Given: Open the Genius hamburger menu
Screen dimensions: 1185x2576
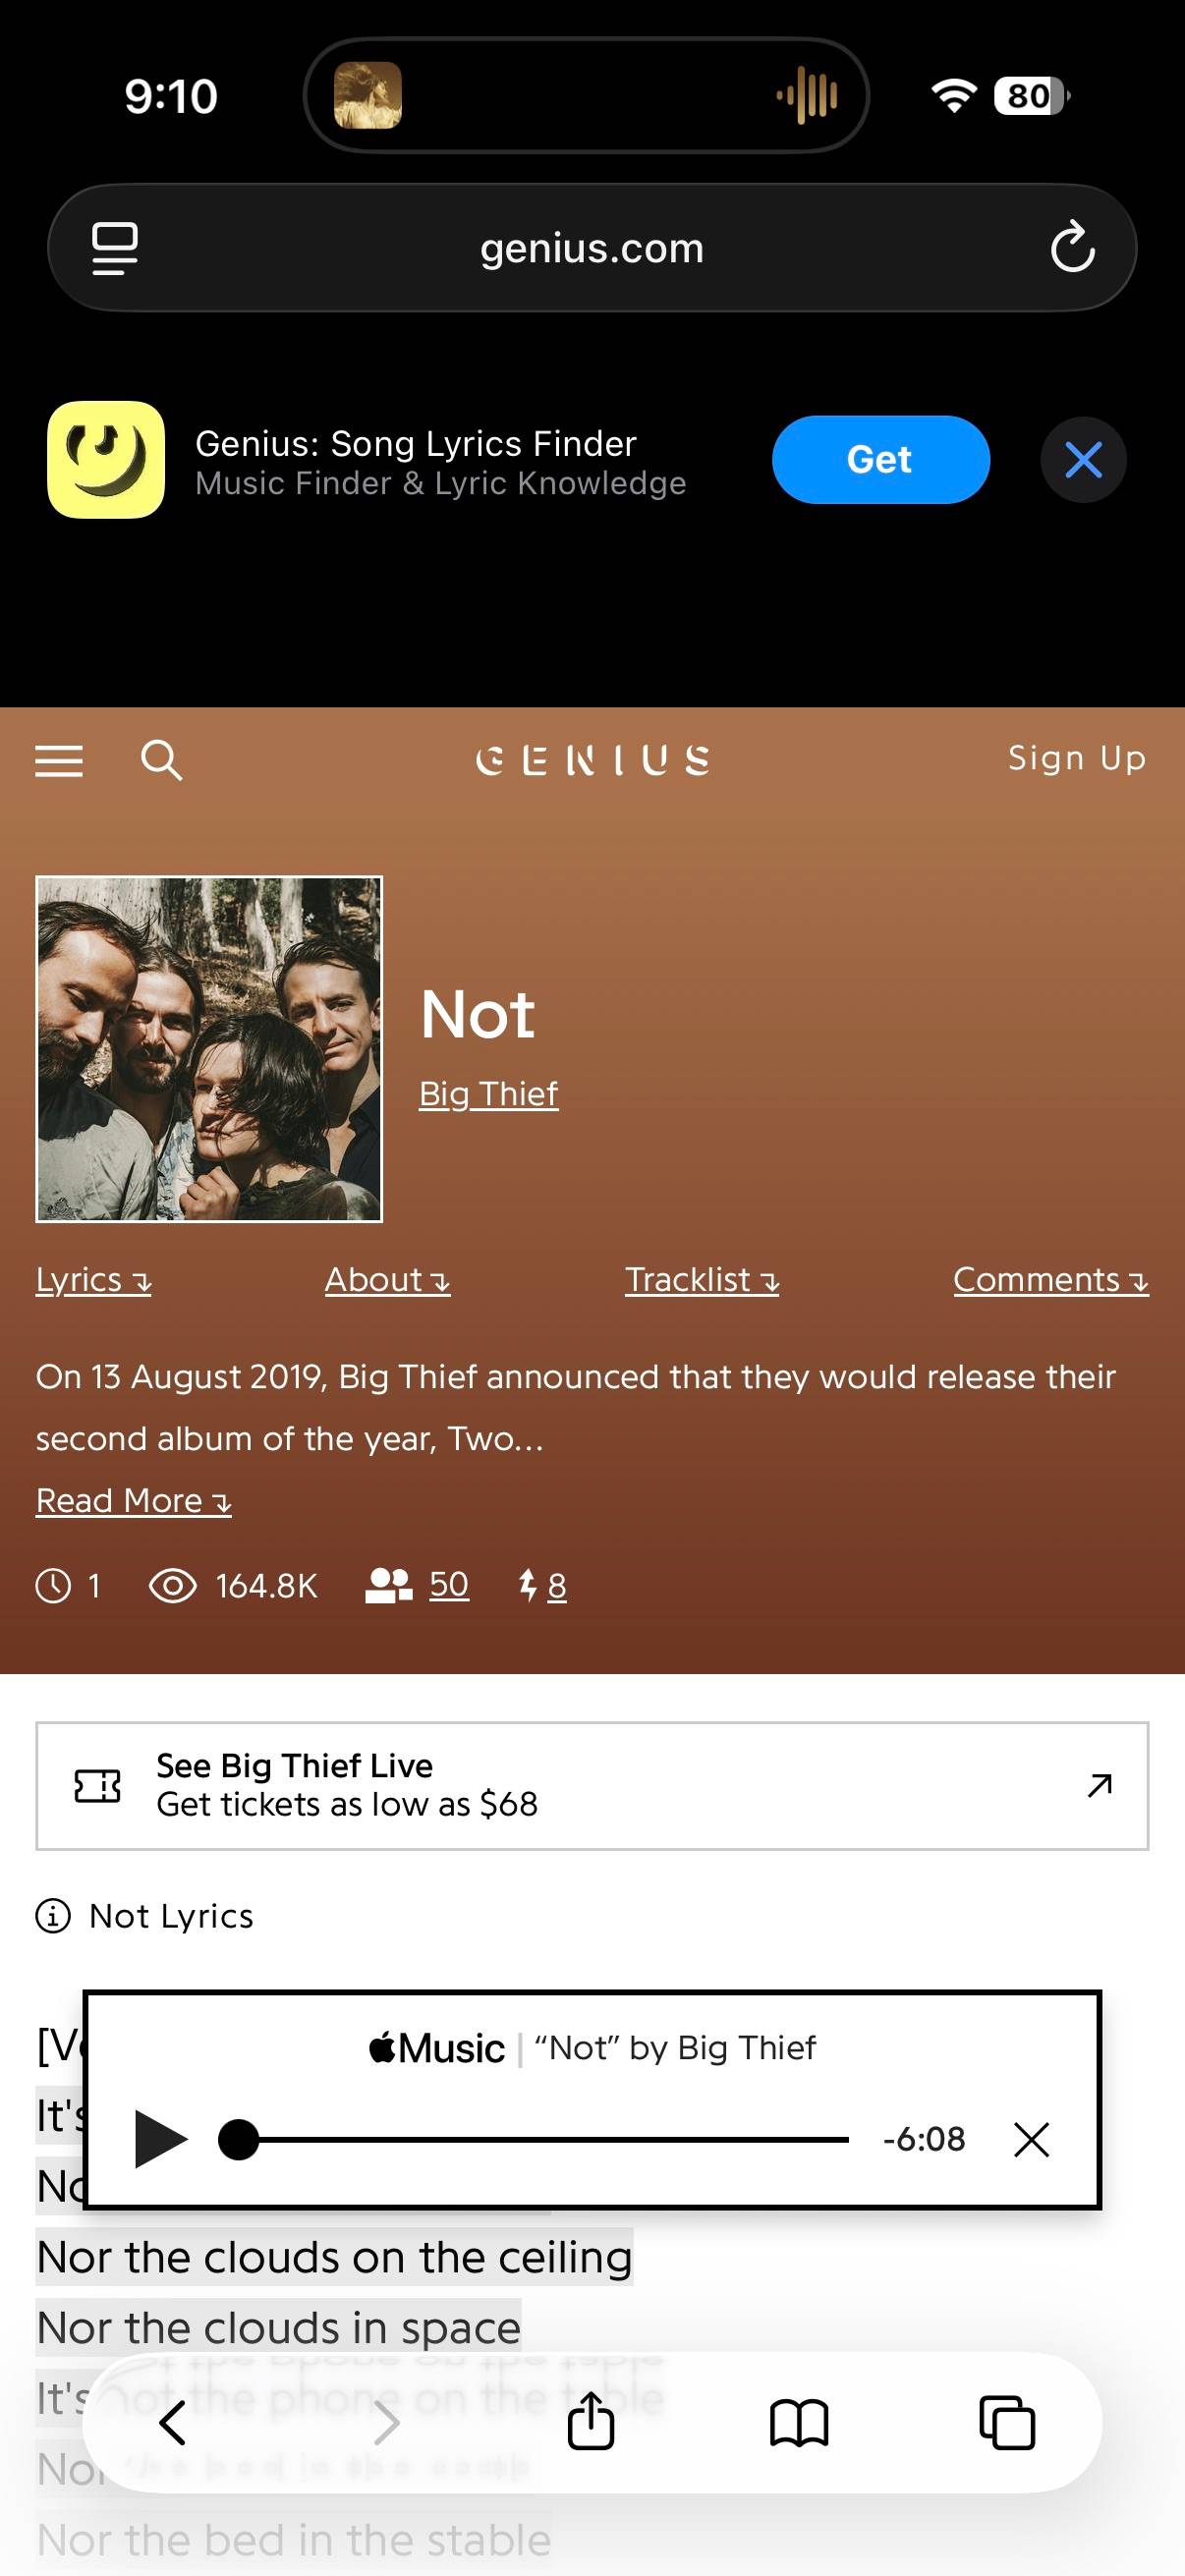Looking at the screenshot, I should click(59, 761).
